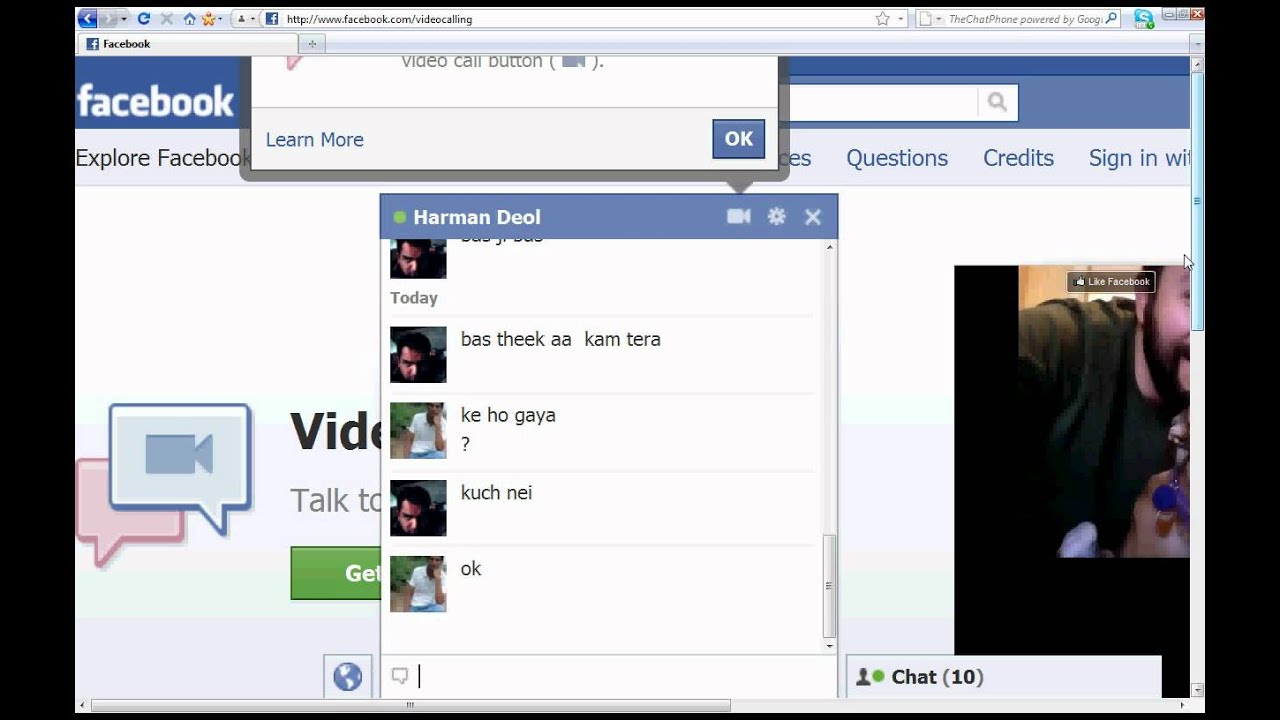
Task: Click the Facebook search magnifier button
Action: point(997,102)
